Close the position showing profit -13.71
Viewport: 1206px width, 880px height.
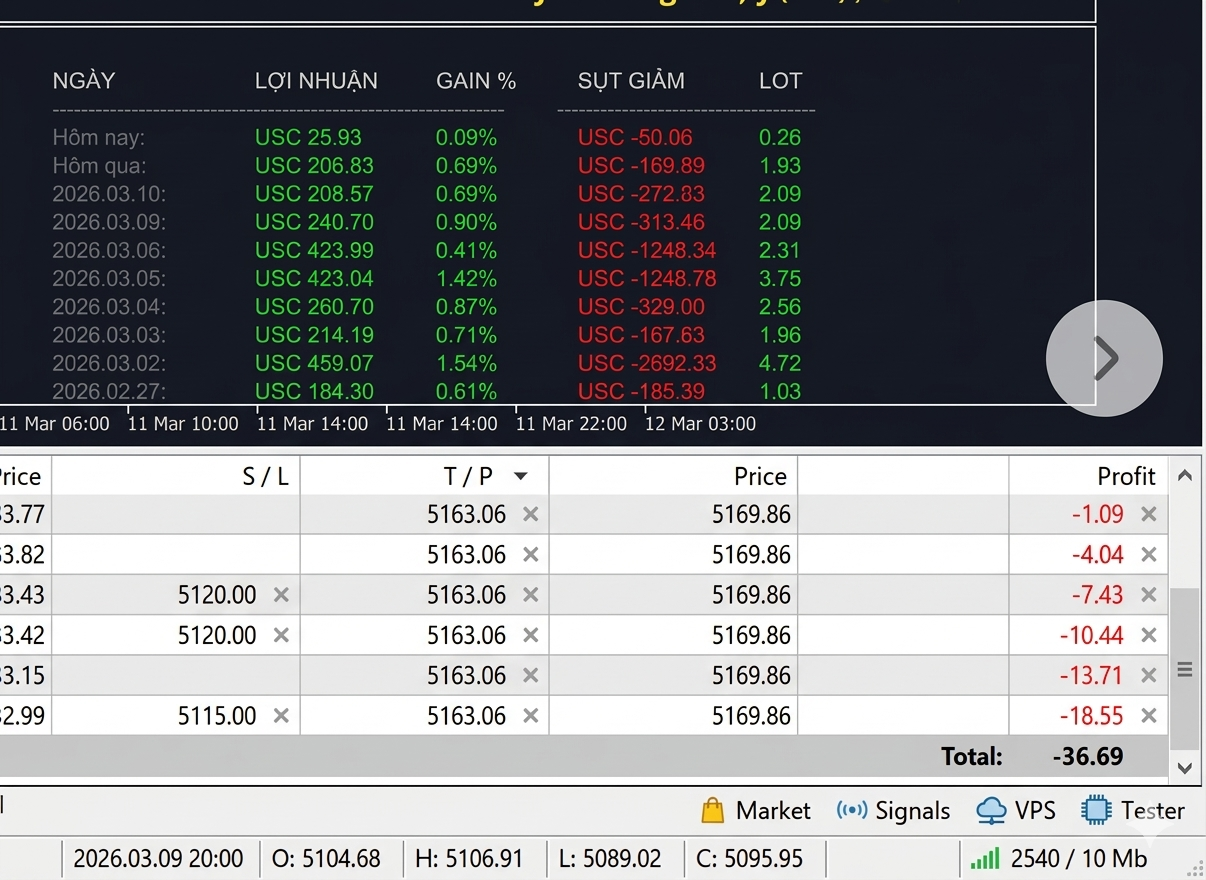click(1149, 675)
